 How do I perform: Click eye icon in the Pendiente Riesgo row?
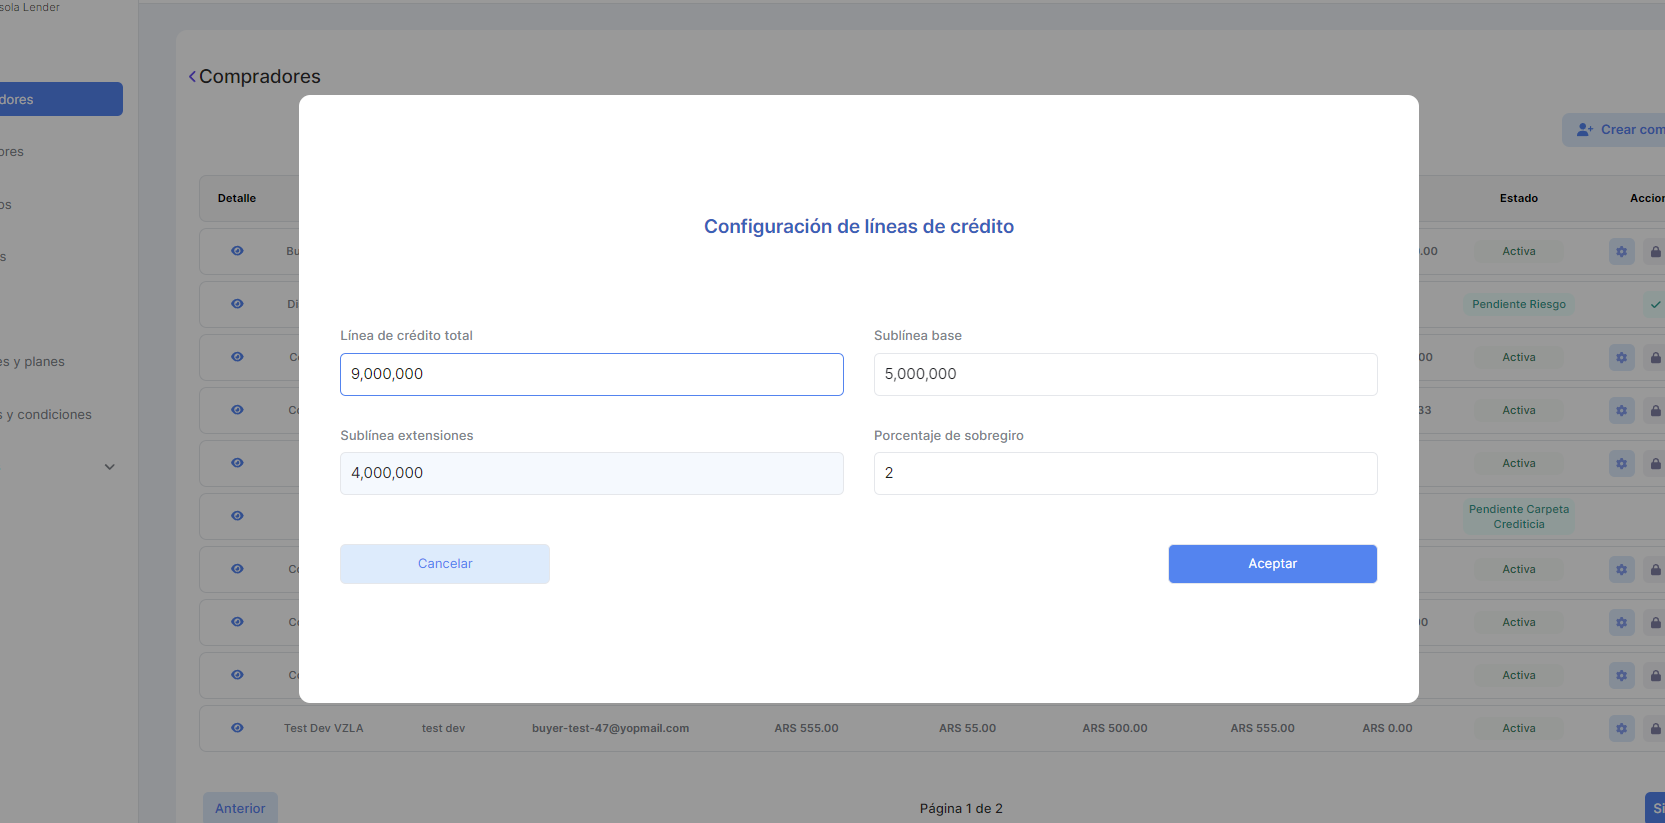pyautogui.click(x=237, y=304)
